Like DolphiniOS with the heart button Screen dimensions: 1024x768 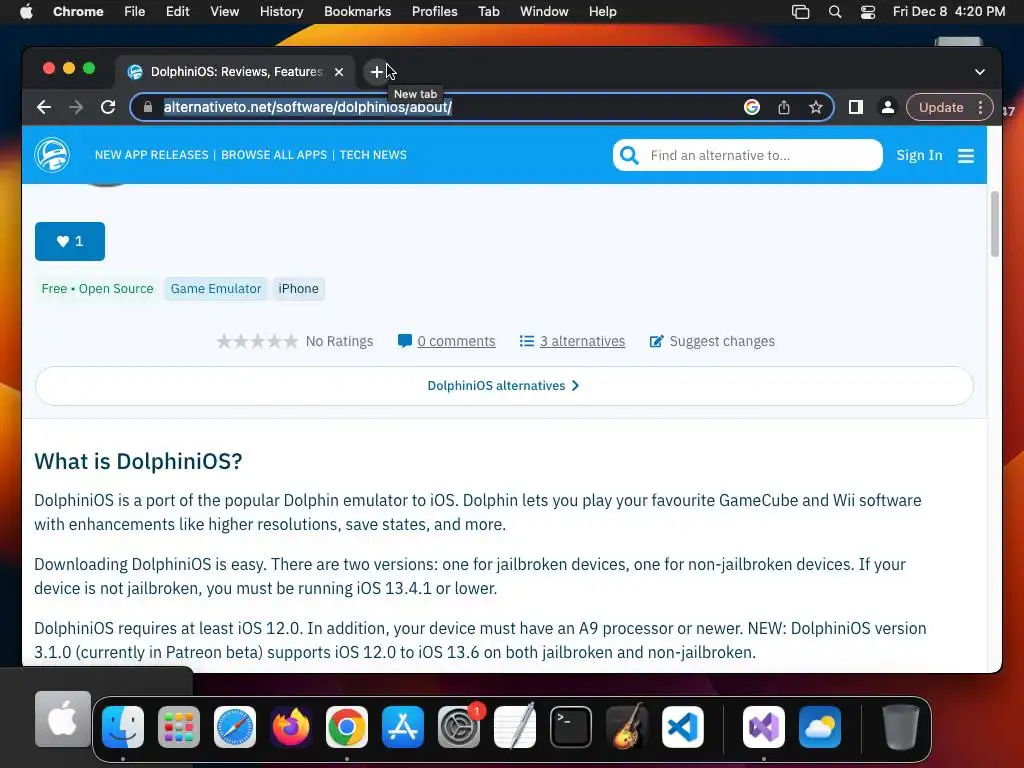[70, 242]
